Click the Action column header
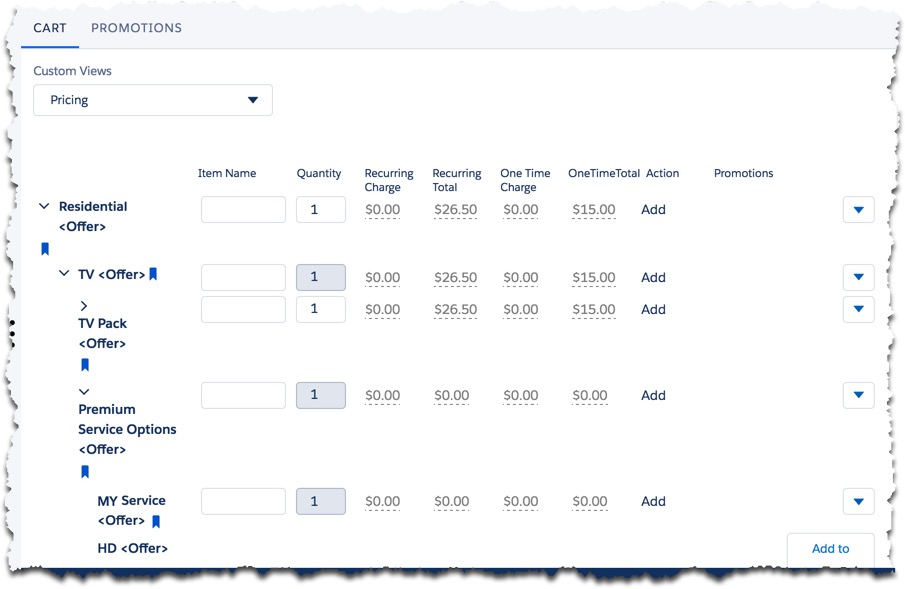 (663, 173)
